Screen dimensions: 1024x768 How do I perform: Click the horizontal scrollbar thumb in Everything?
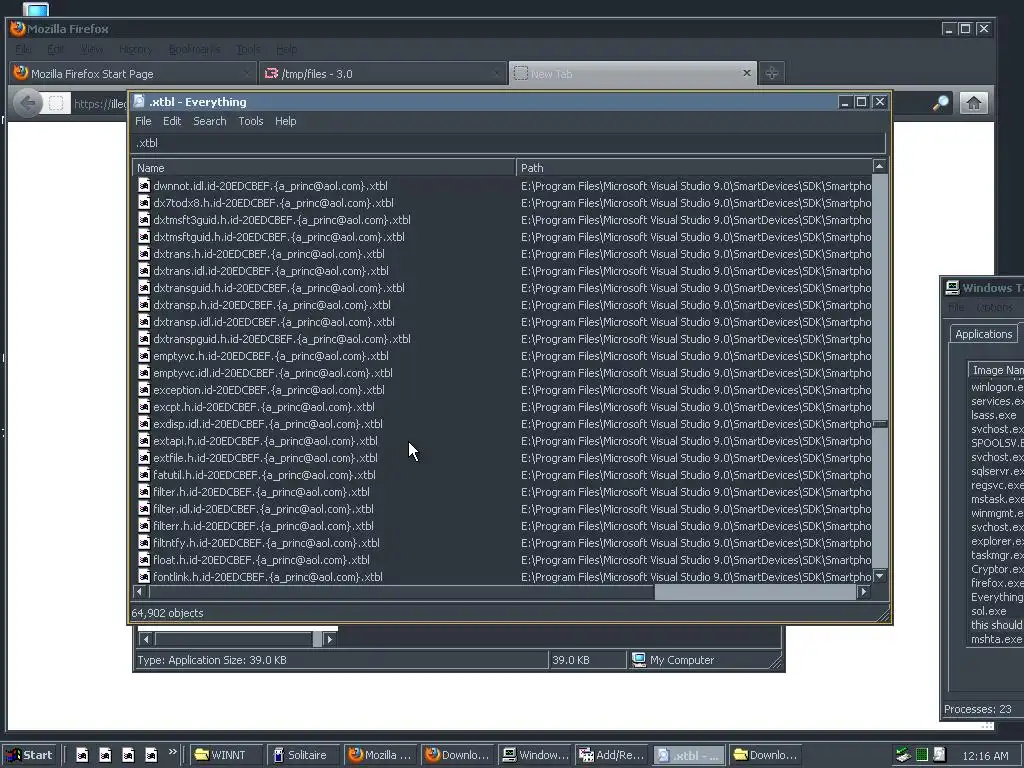(x=402, y=592)
